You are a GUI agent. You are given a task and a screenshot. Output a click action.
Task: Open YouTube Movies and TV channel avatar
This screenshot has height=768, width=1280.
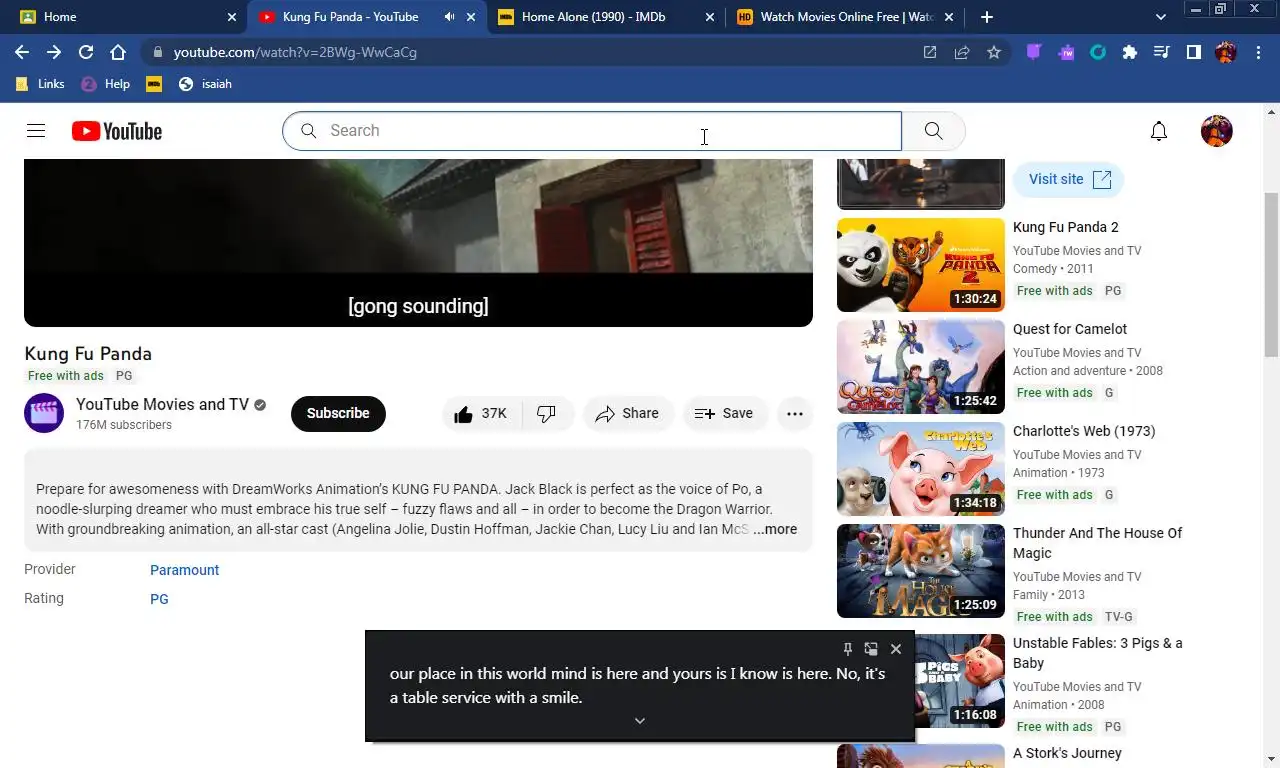44,413
